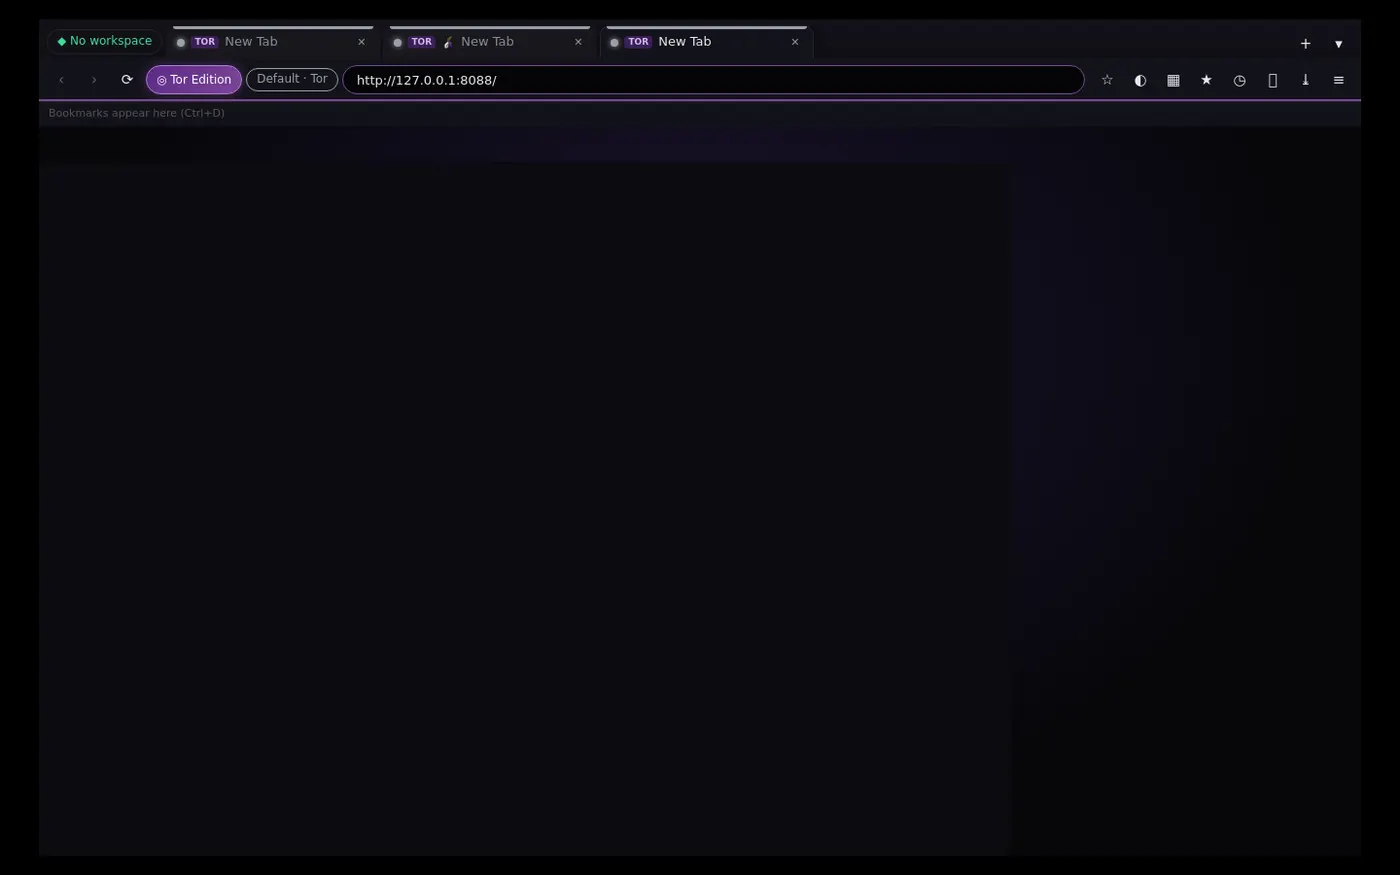Open the hamburger menu icon

point(1338,80)
